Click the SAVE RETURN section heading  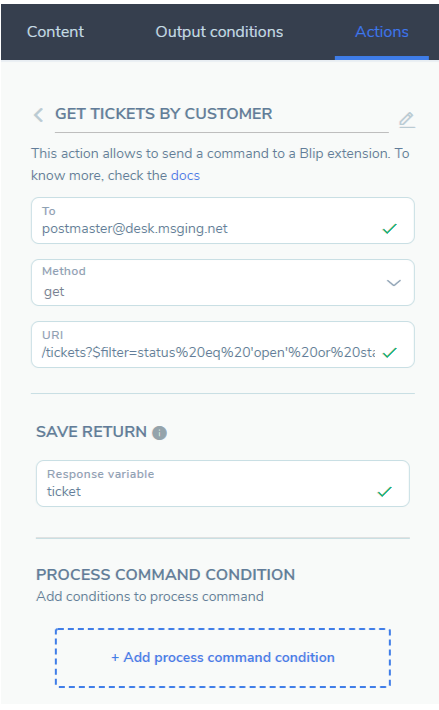[x=91, y=432]
